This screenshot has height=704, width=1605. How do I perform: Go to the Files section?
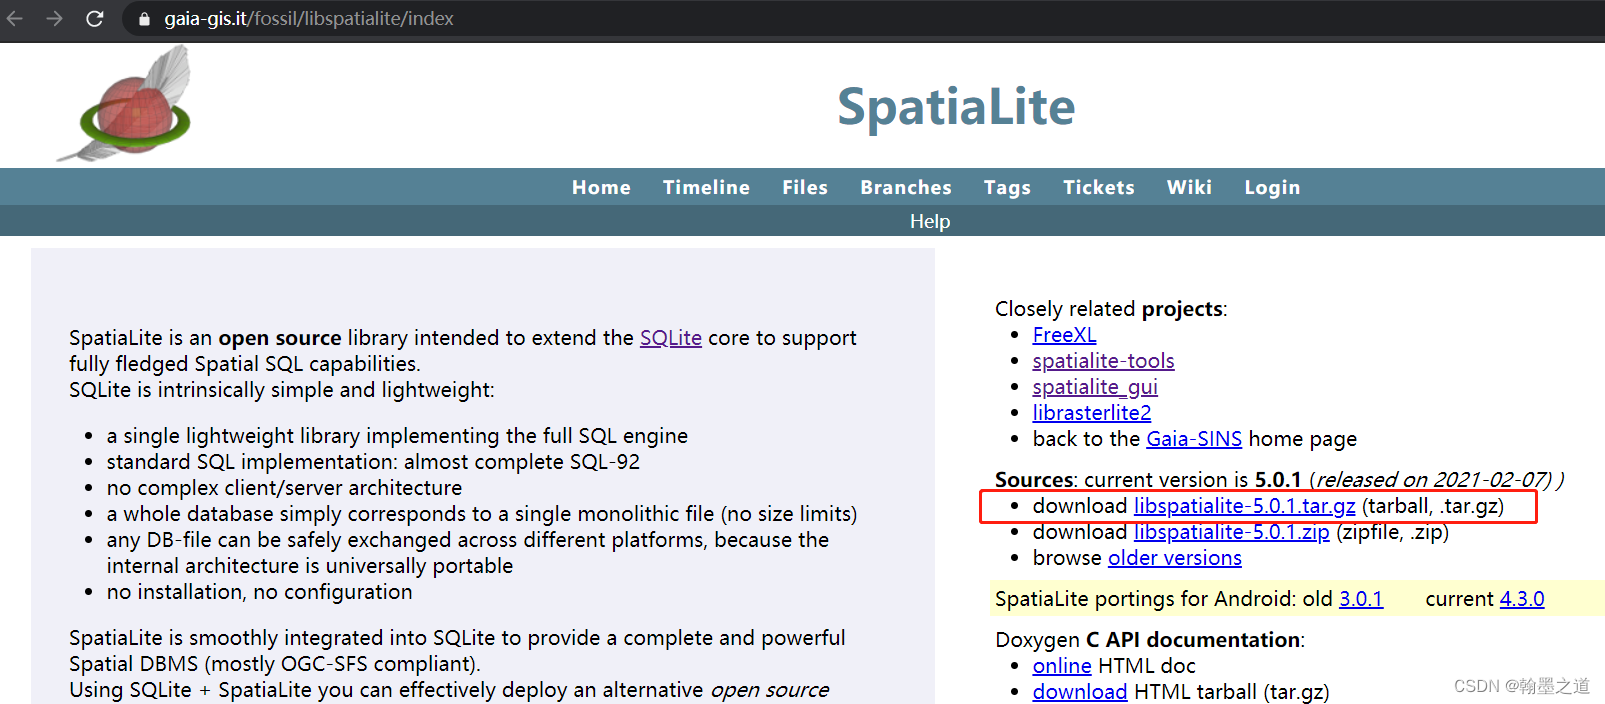[x=805, y=187]
